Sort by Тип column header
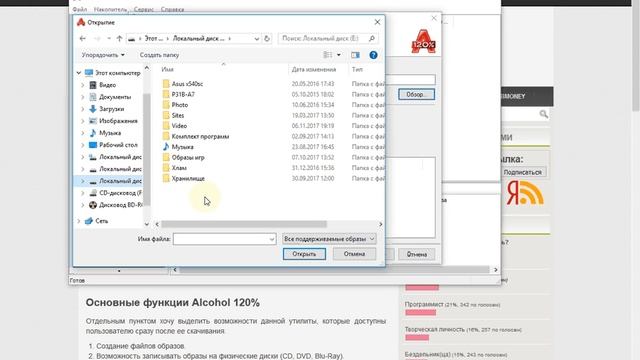The height and width of the screenshot is (360, 640). coord(357,69)
